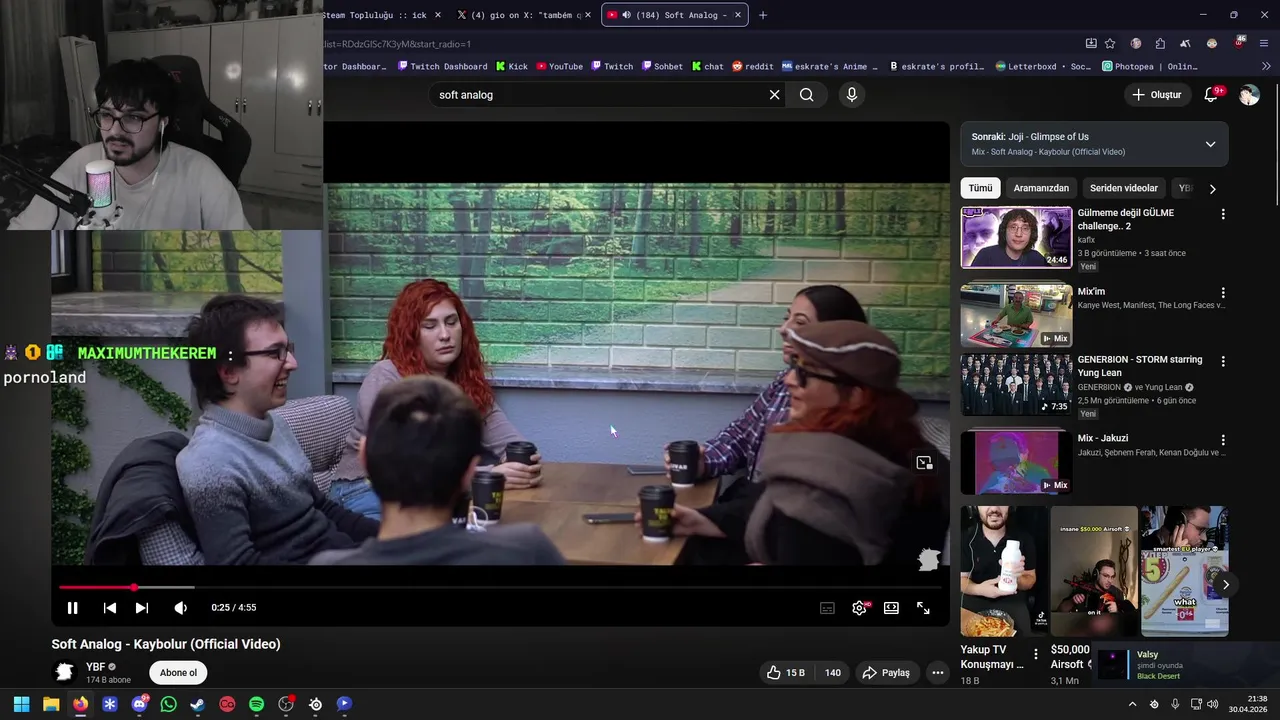This screenshot has width=1280, height=720.
Task: Open Twitch Dashboard bookmark
Action: pos(442,66)
